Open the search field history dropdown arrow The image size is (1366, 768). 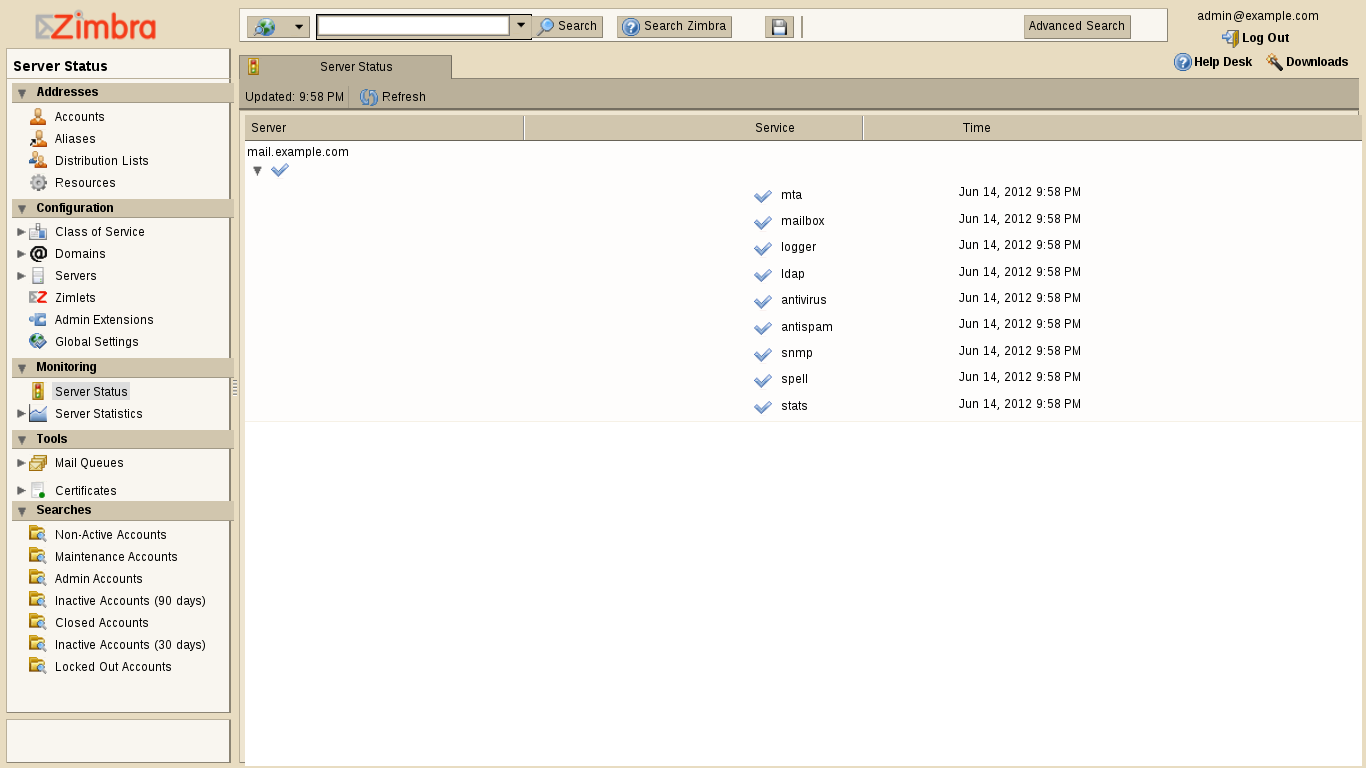(x=521, y=25)
